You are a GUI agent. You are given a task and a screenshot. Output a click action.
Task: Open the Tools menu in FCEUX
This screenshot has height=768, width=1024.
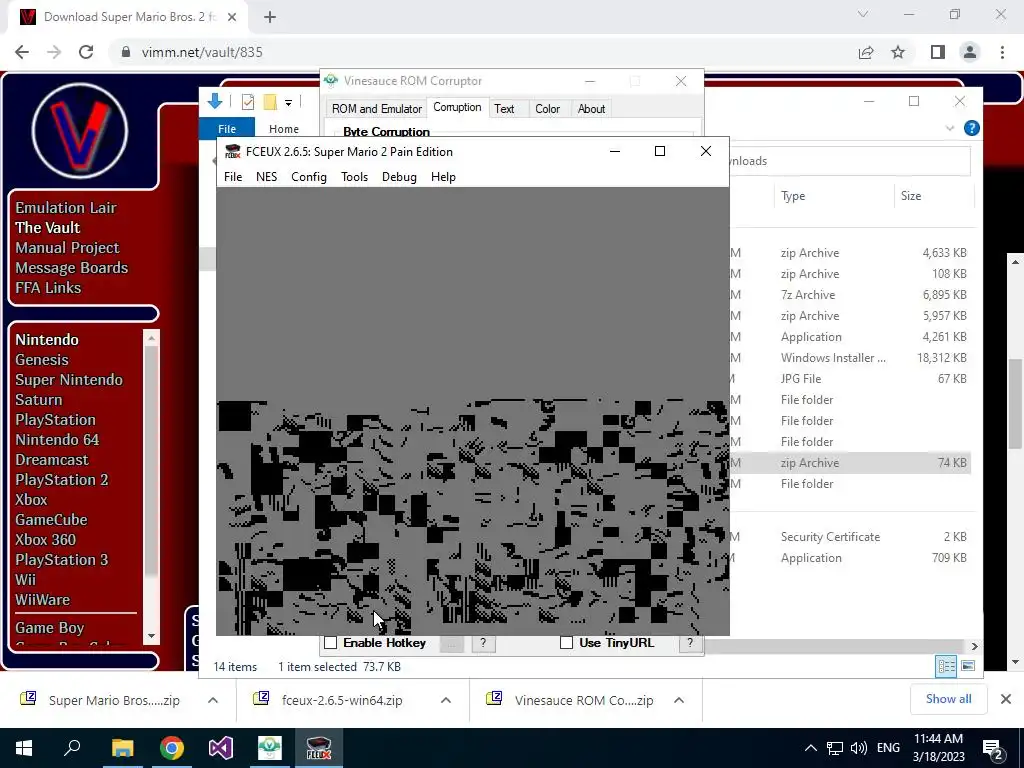[355, 177]
